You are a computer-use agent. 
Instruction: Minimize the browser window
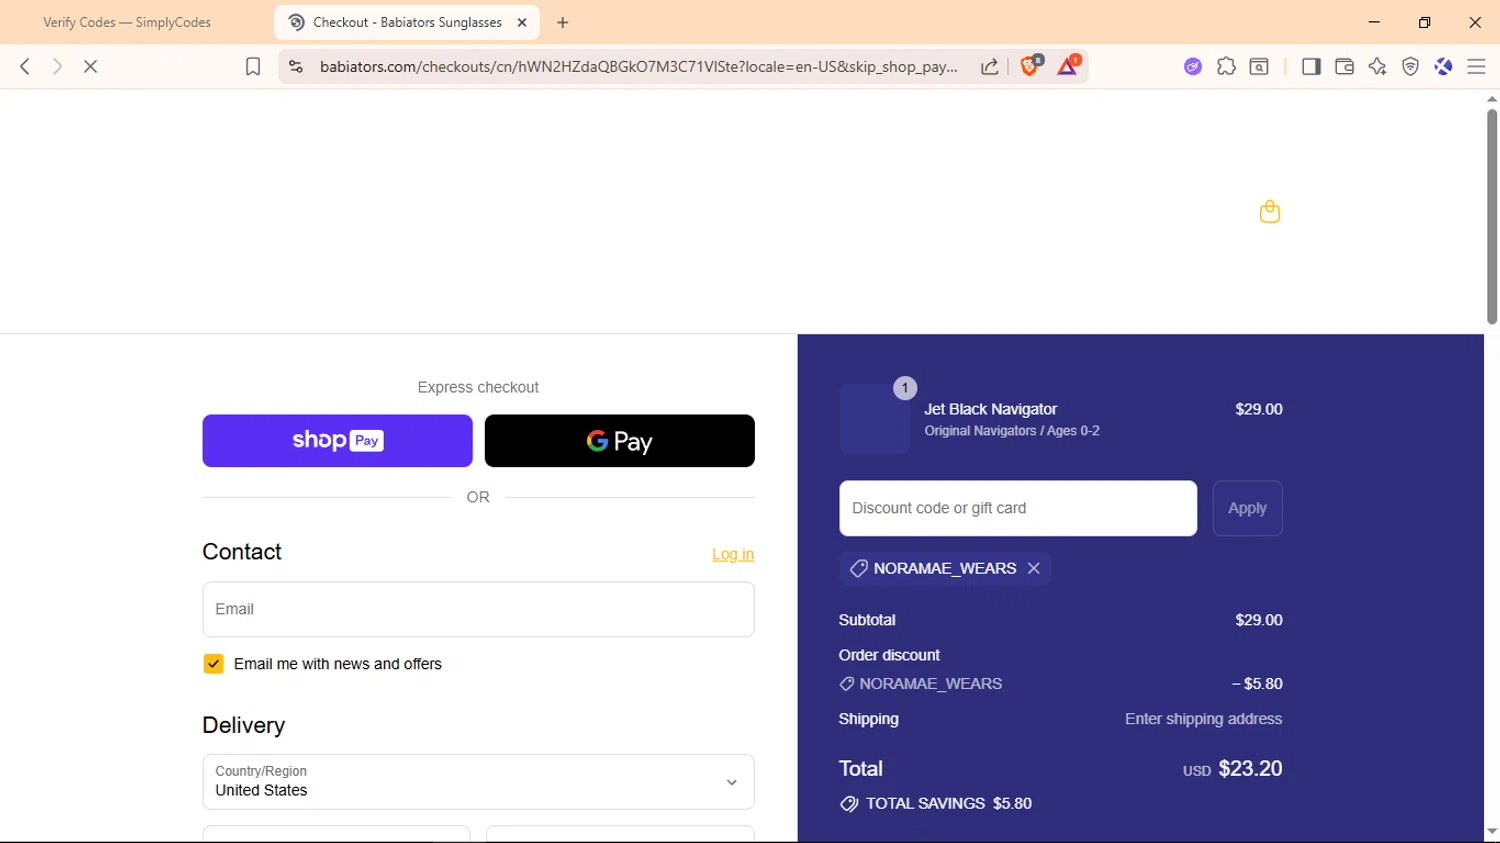tap(1374, 22)
